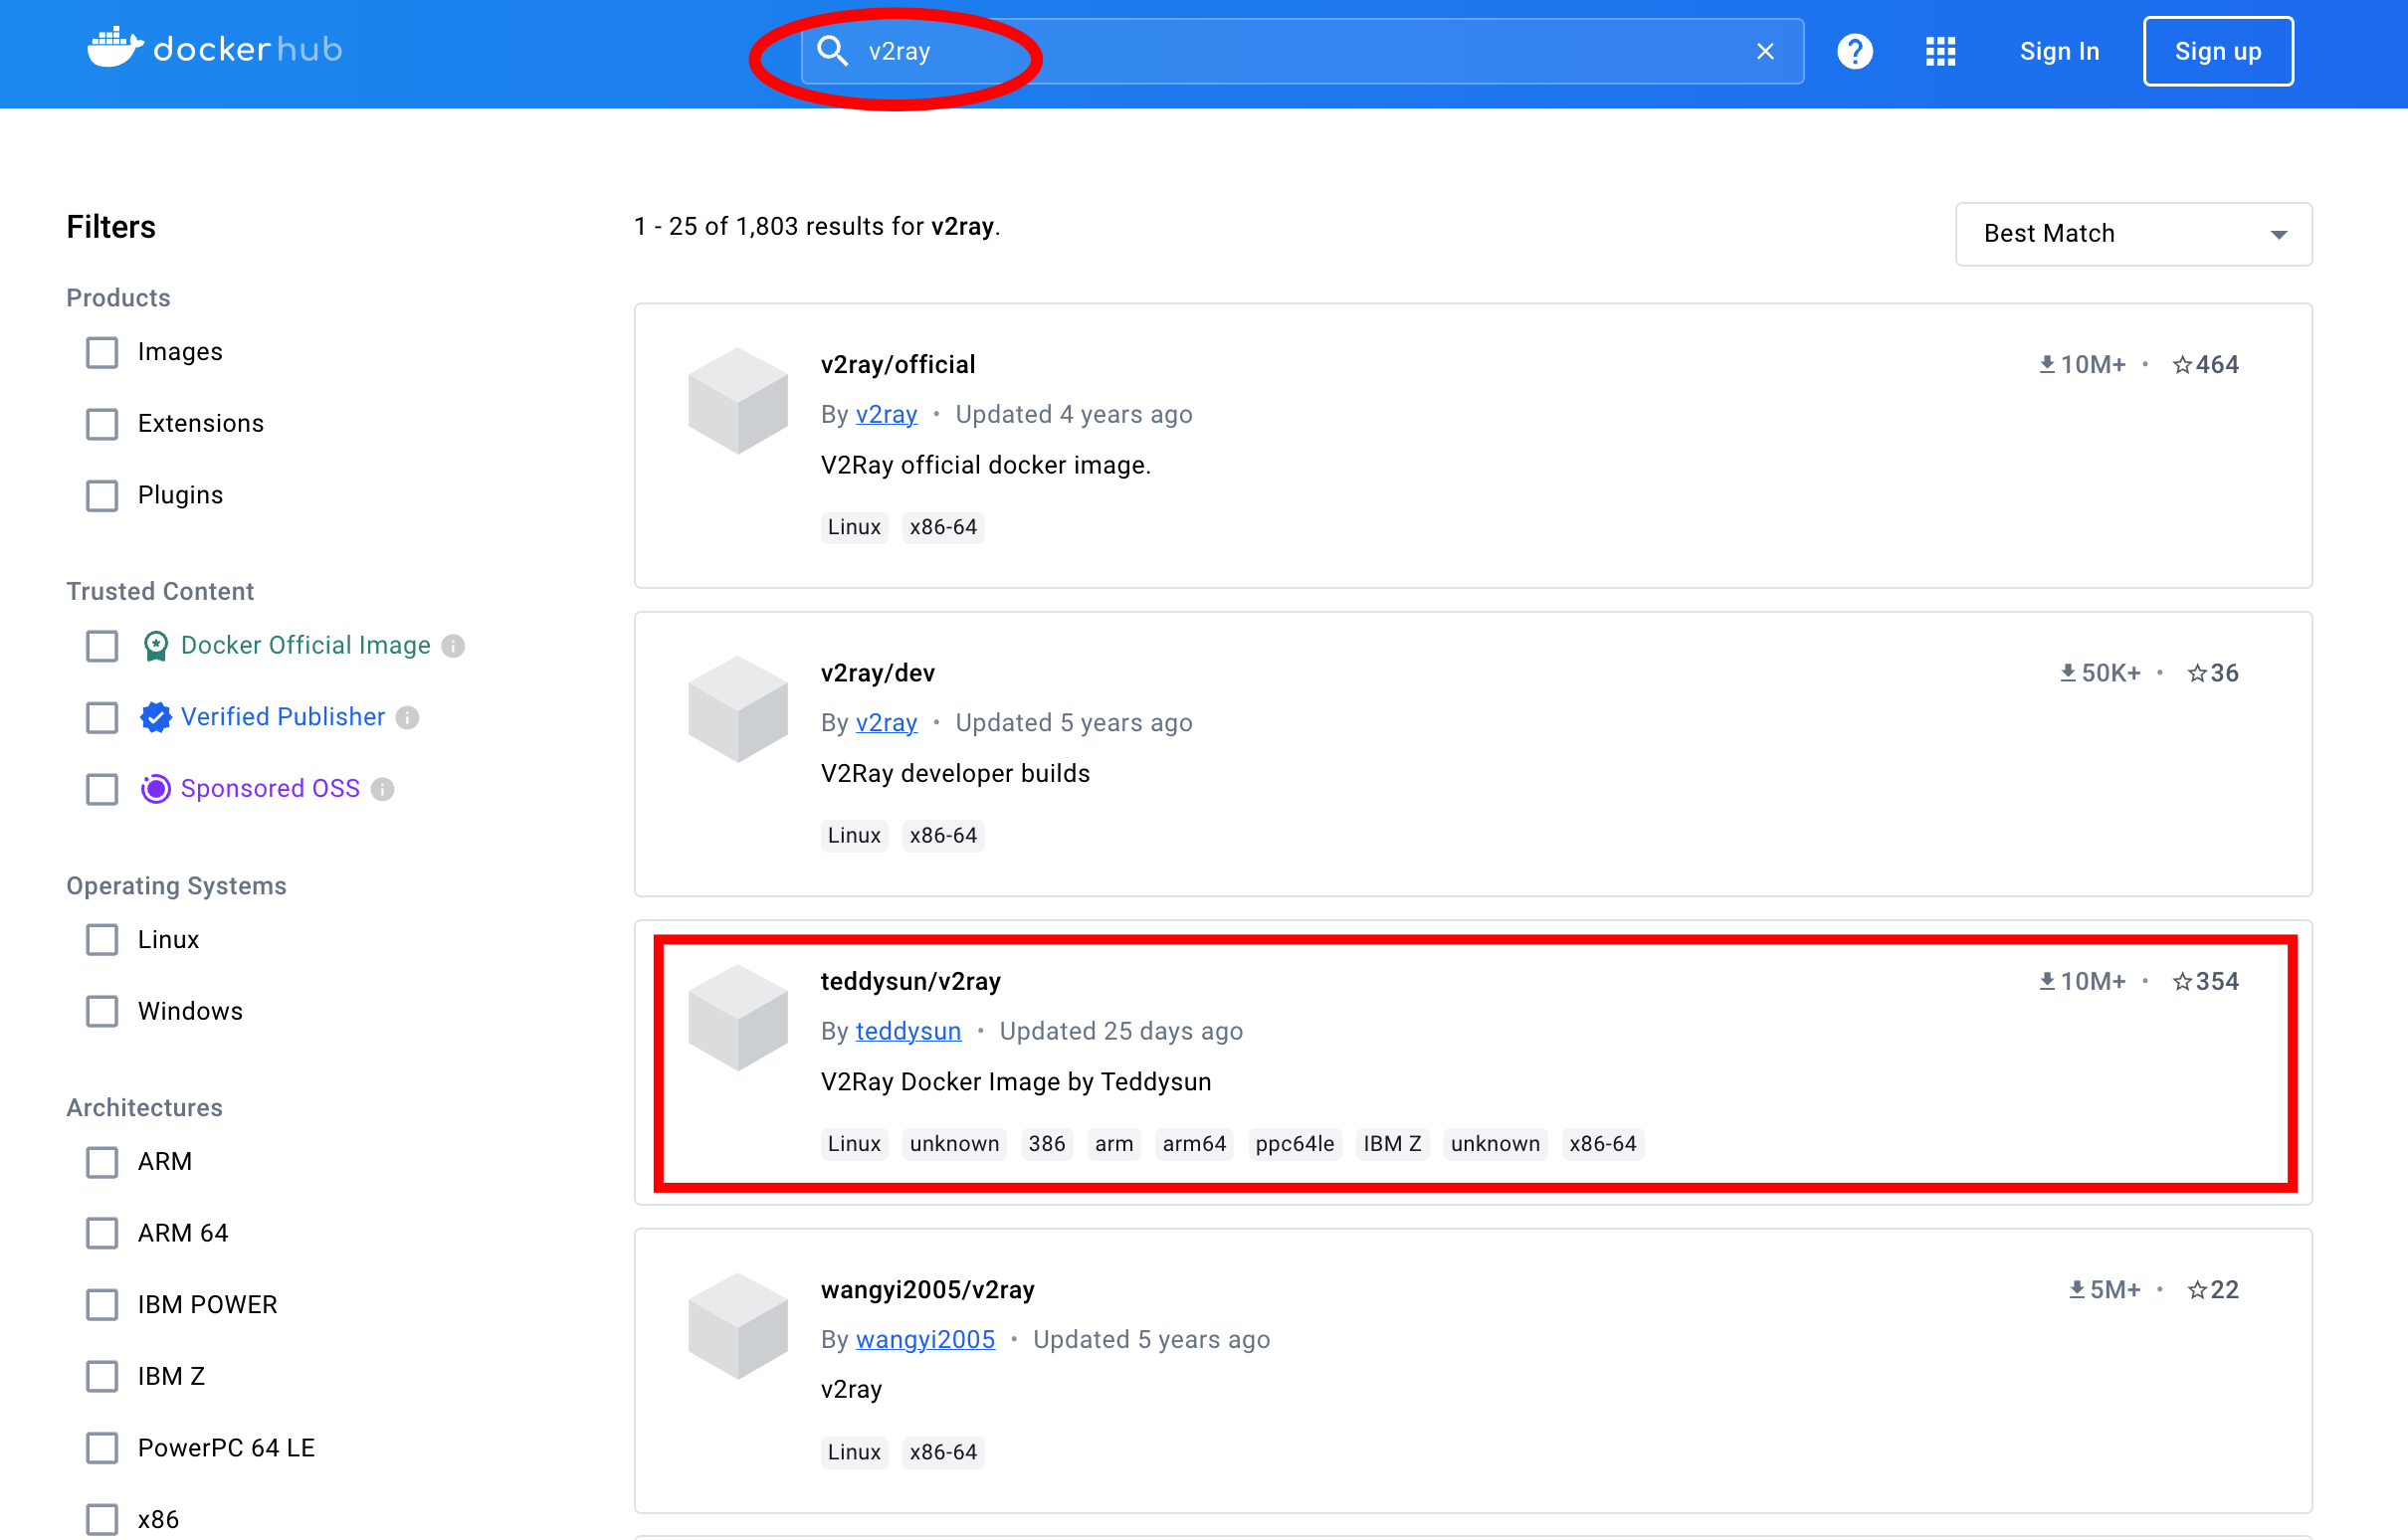Click the Sign up button
2408x1540 pixels.
pos(2217,51)
